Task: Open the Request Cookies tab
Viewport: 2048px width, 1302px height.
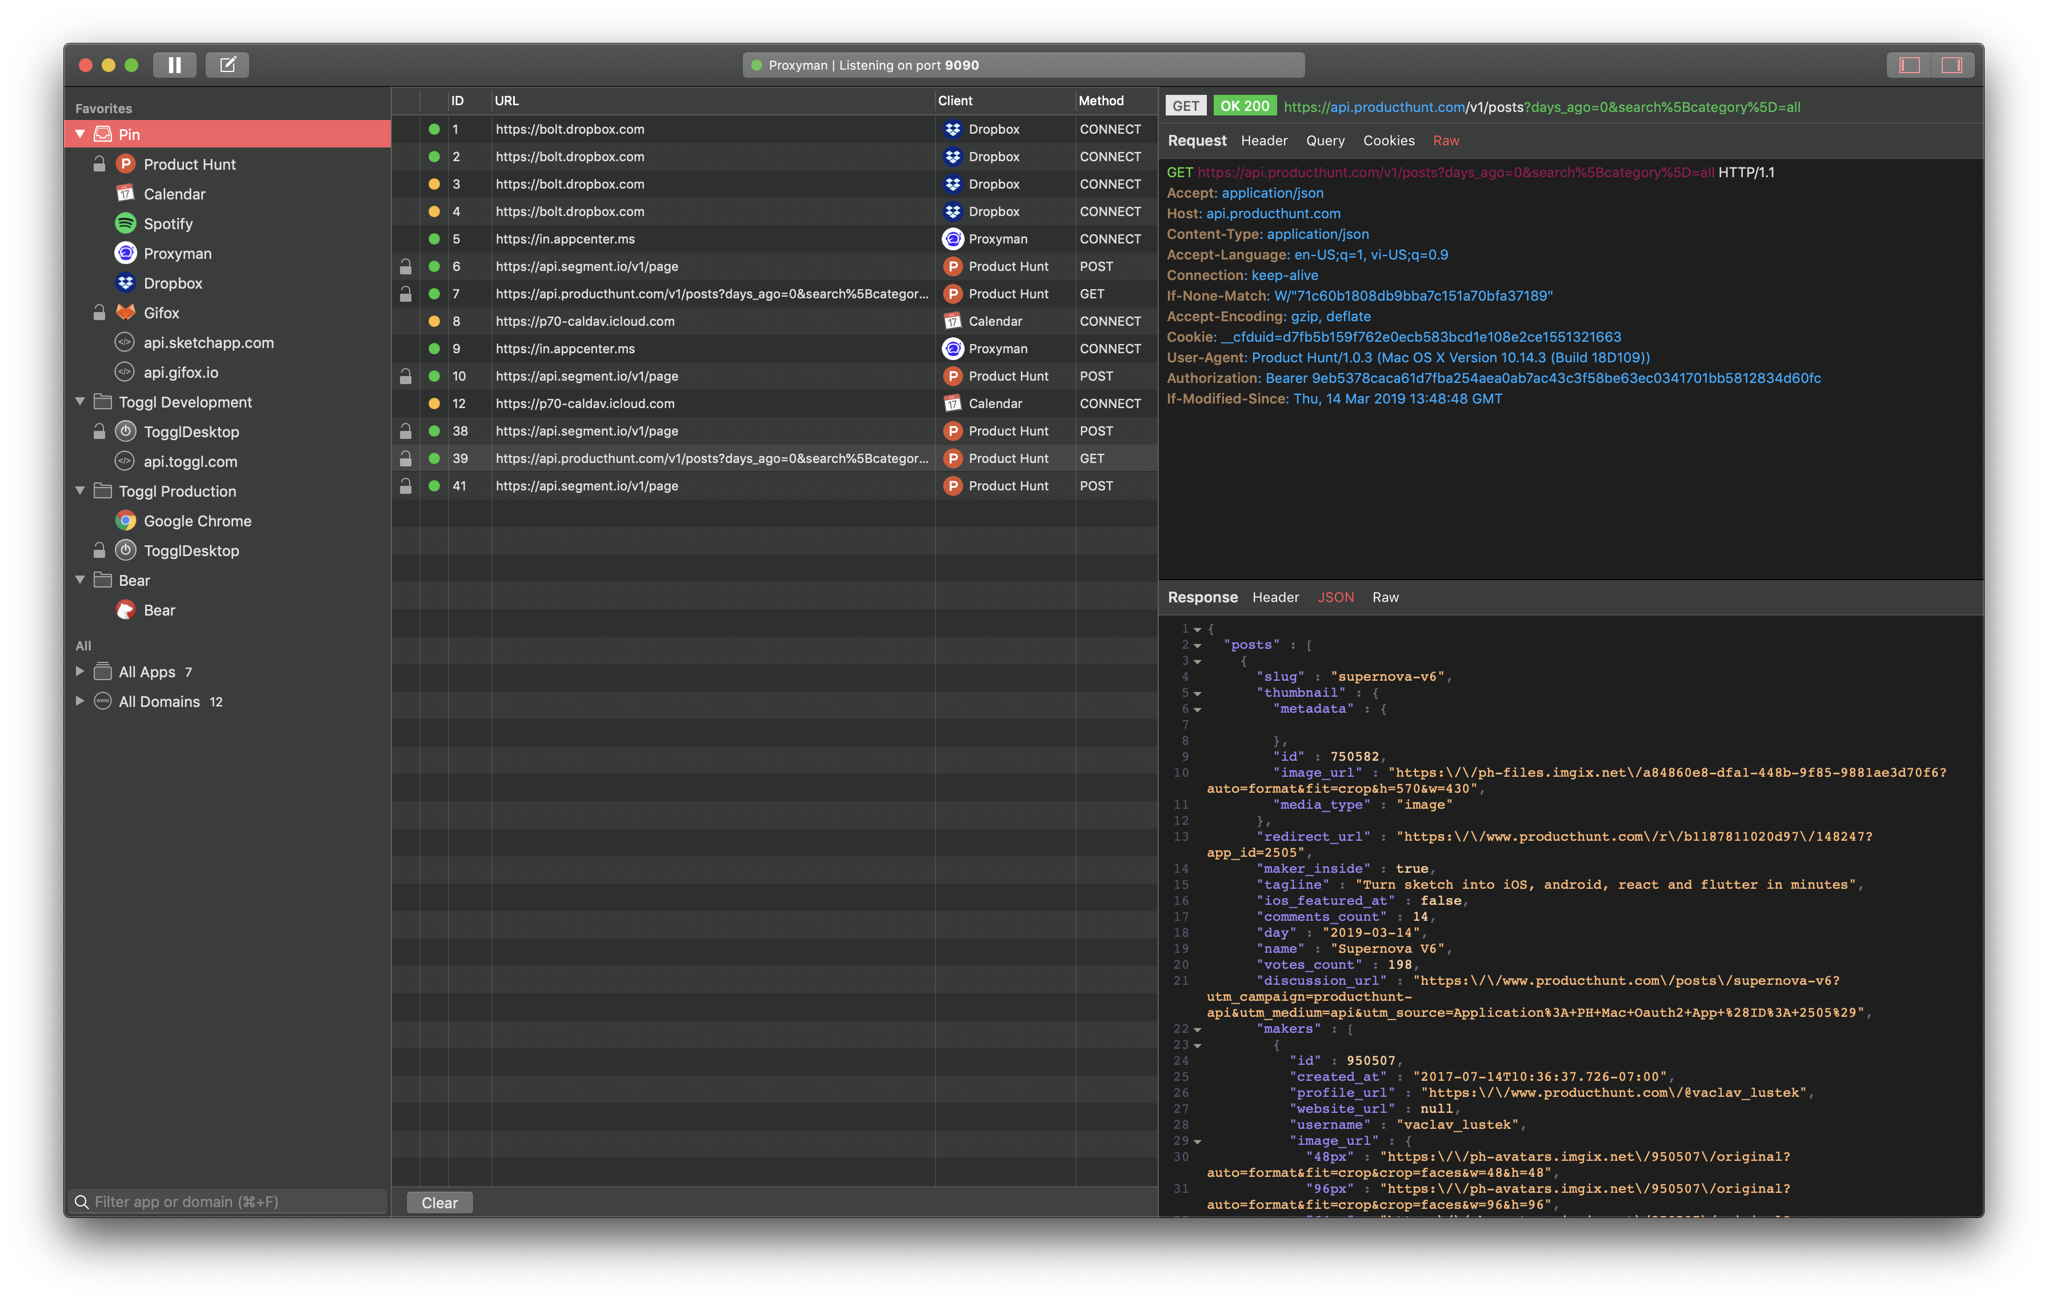Action: tap(1388, 141)
